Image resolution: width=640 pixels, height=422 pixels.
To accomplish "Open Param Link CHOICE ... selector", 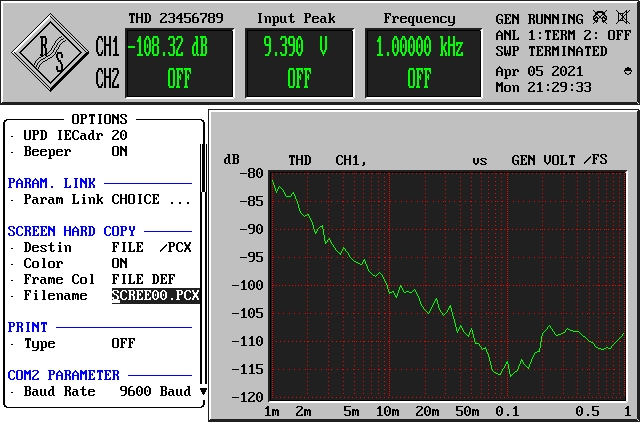I will tap(151, 200).
